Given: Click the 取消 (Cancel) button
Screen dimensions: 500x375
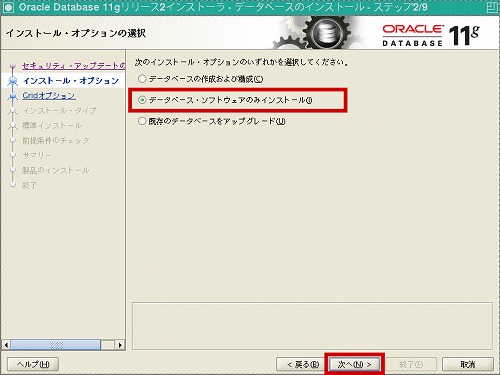Looking at the screenshot, I should tap(468, 364).
